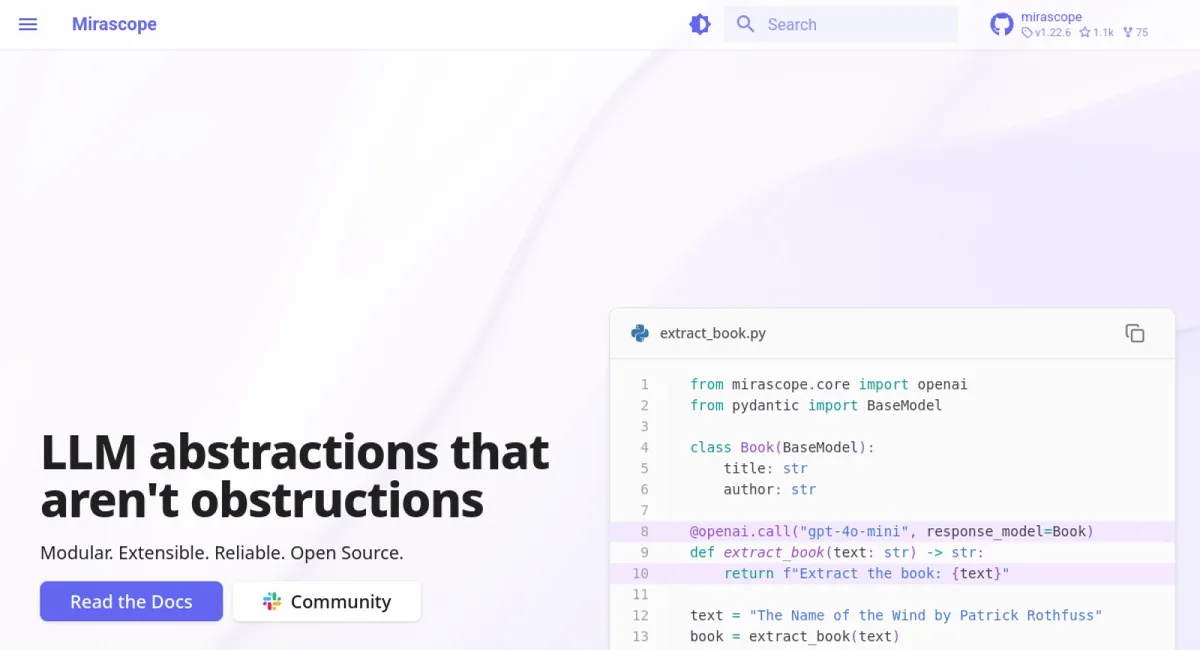This screenshot has height=650, width=1200.
Task: Click code line 'text = "The Name of the Wind'
Action: (896, 615)
